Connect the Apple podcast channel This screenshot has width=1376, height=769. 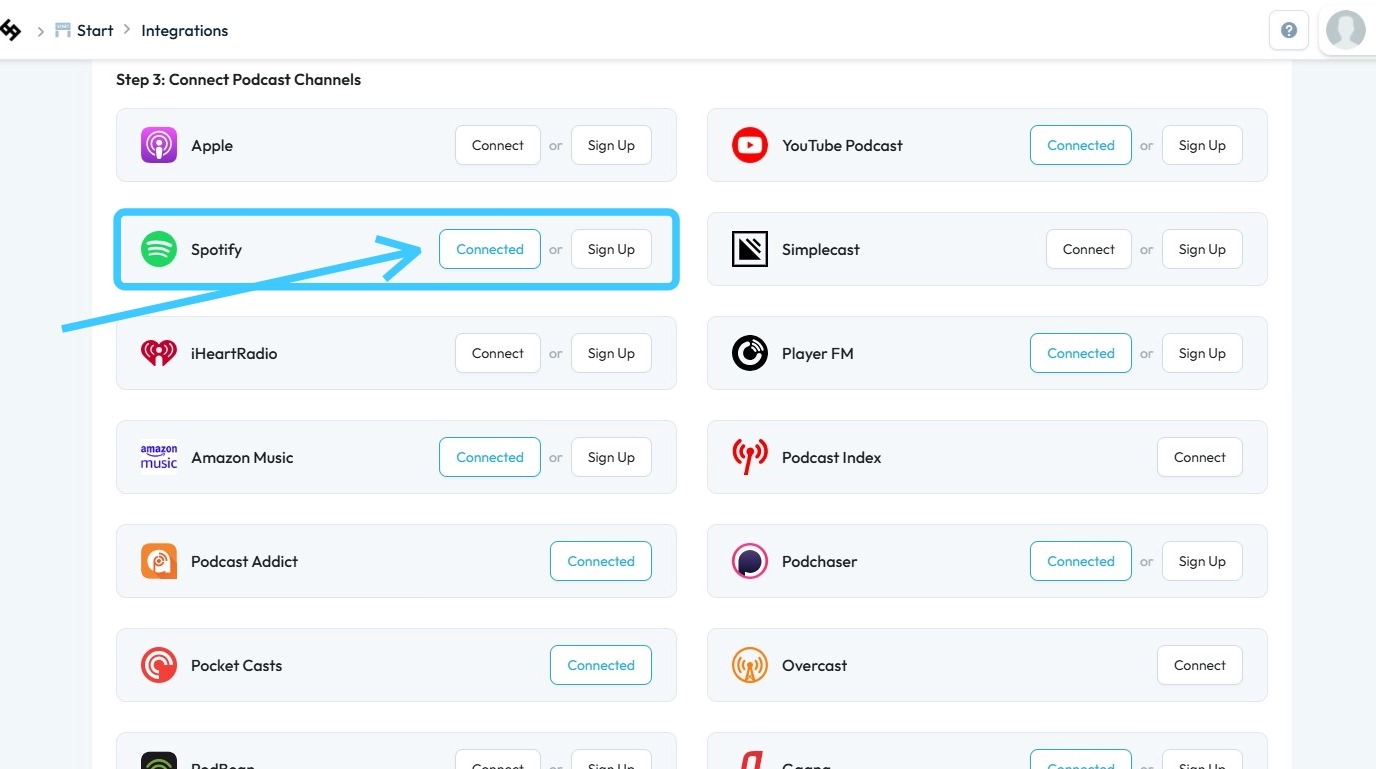pyautogui.click(x=498, y=145)
